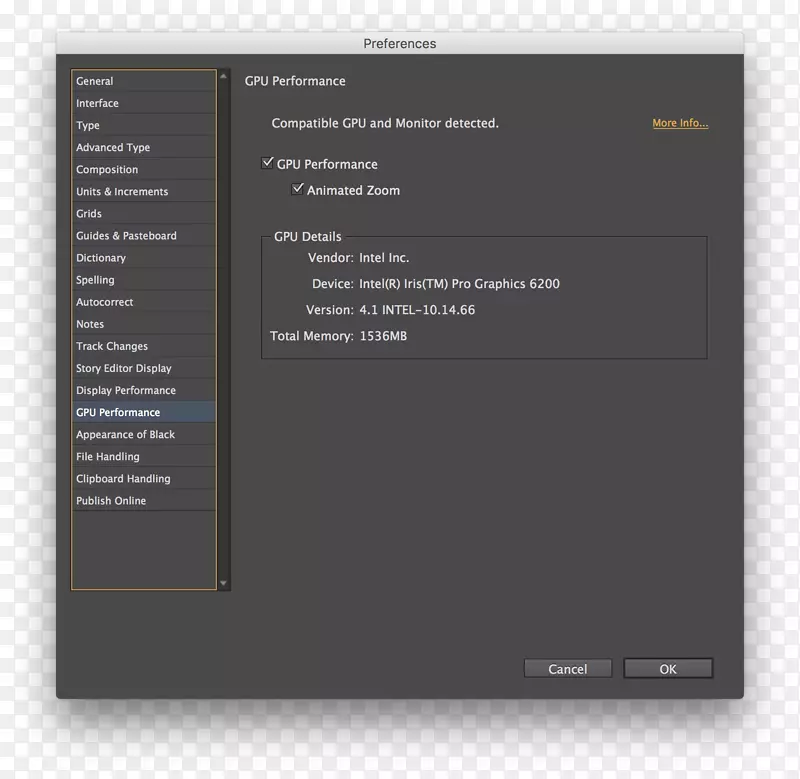Enable the GPU Performance checkbox

tap(268, 163)
